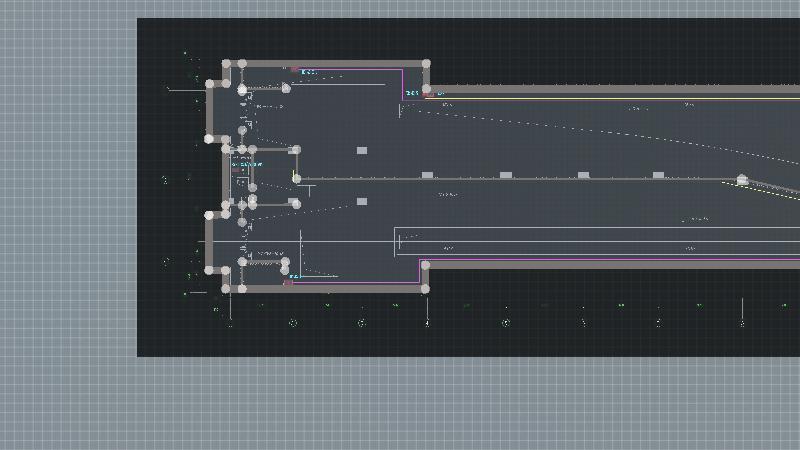Image resolution: width=800 pixels, height=450 pixels.
Task: Select the second gray column block on the center wall
Action: pos(506,175)
